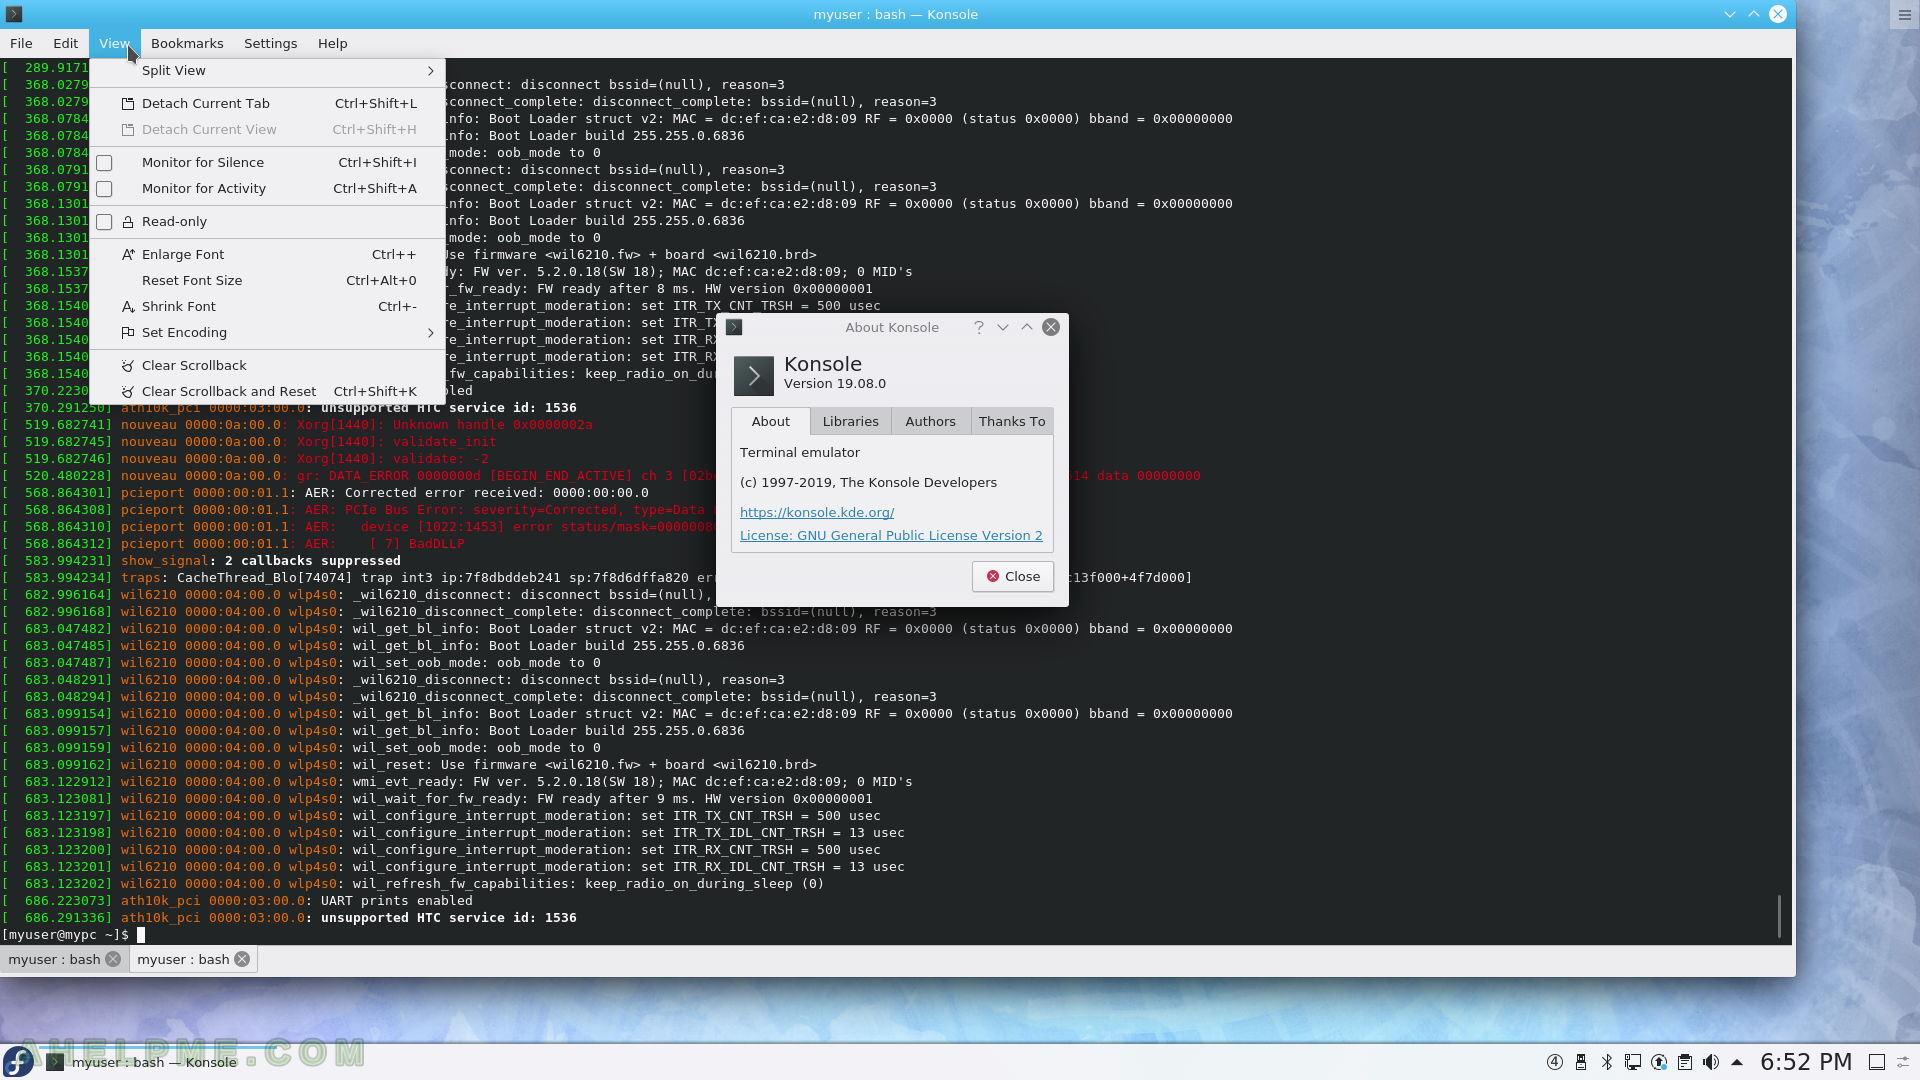Click 'Terminal emulator' text in About dialog
This screenshot has width=1920, height=1080.
pyautogui.click(x=800, y=453)
